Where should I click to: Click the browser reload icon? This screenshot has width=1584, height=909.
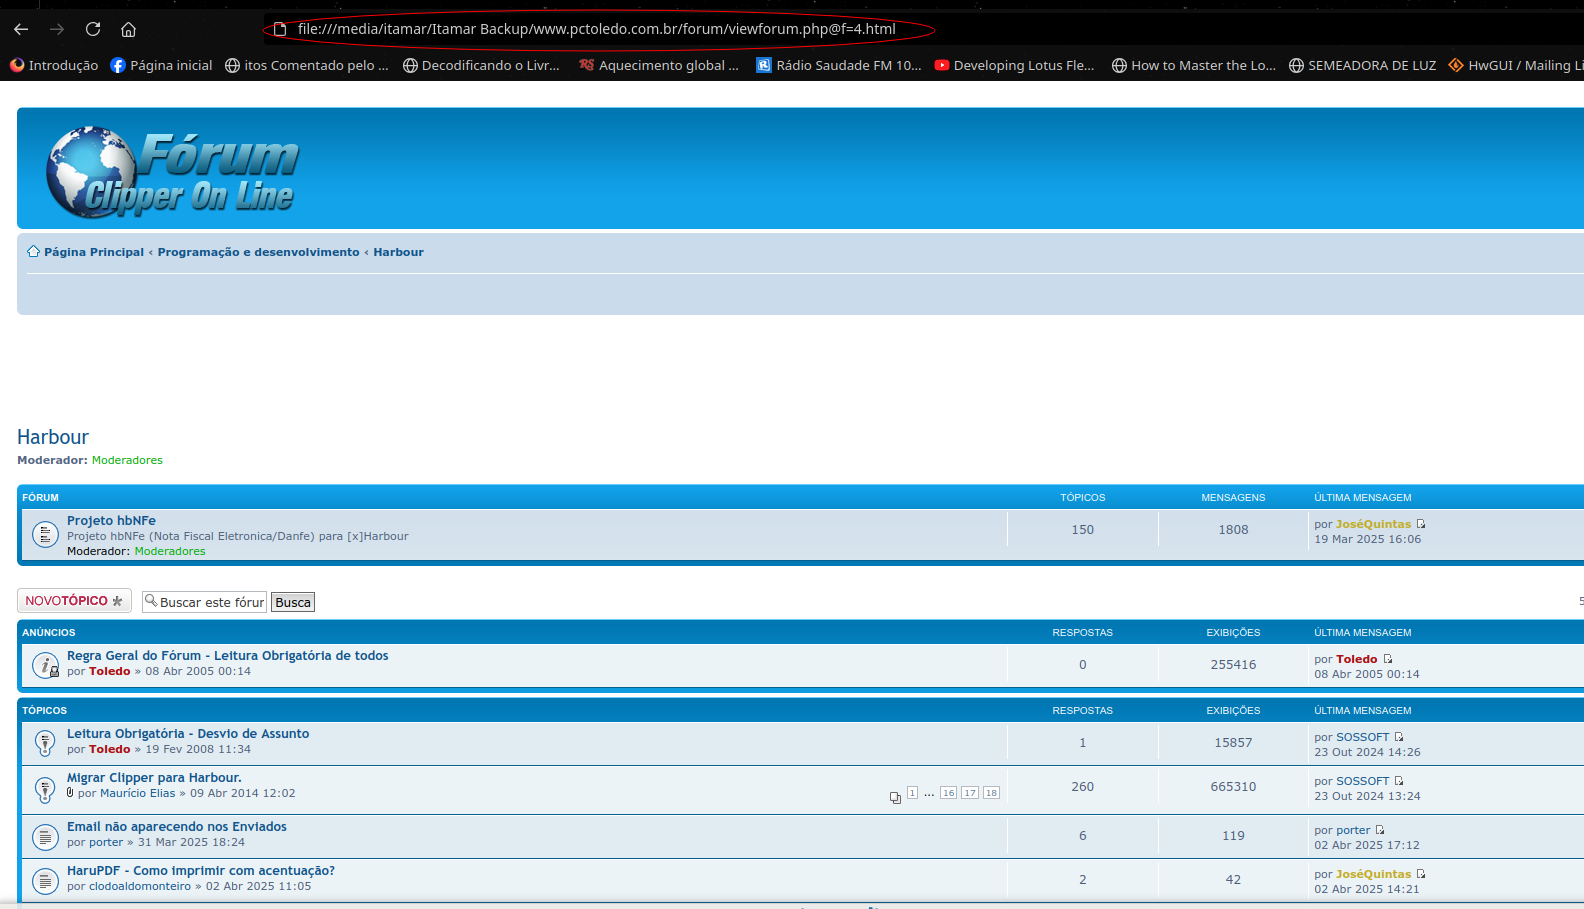pos(93,29)
